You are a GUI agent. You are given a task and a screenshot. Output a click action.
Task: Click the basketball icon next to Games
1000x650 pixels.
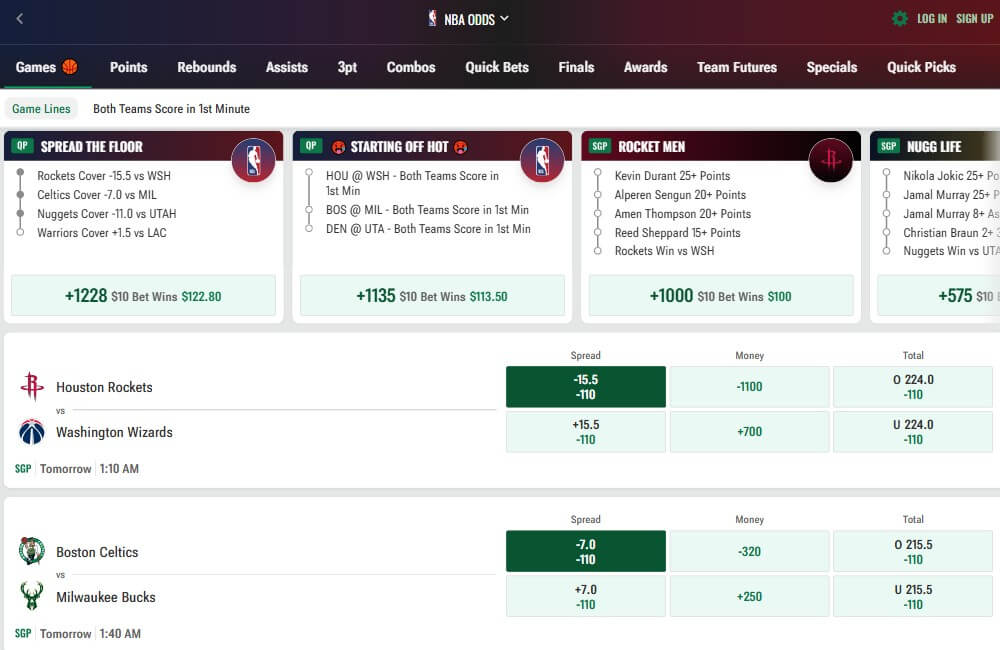click(x=68, y=67)
